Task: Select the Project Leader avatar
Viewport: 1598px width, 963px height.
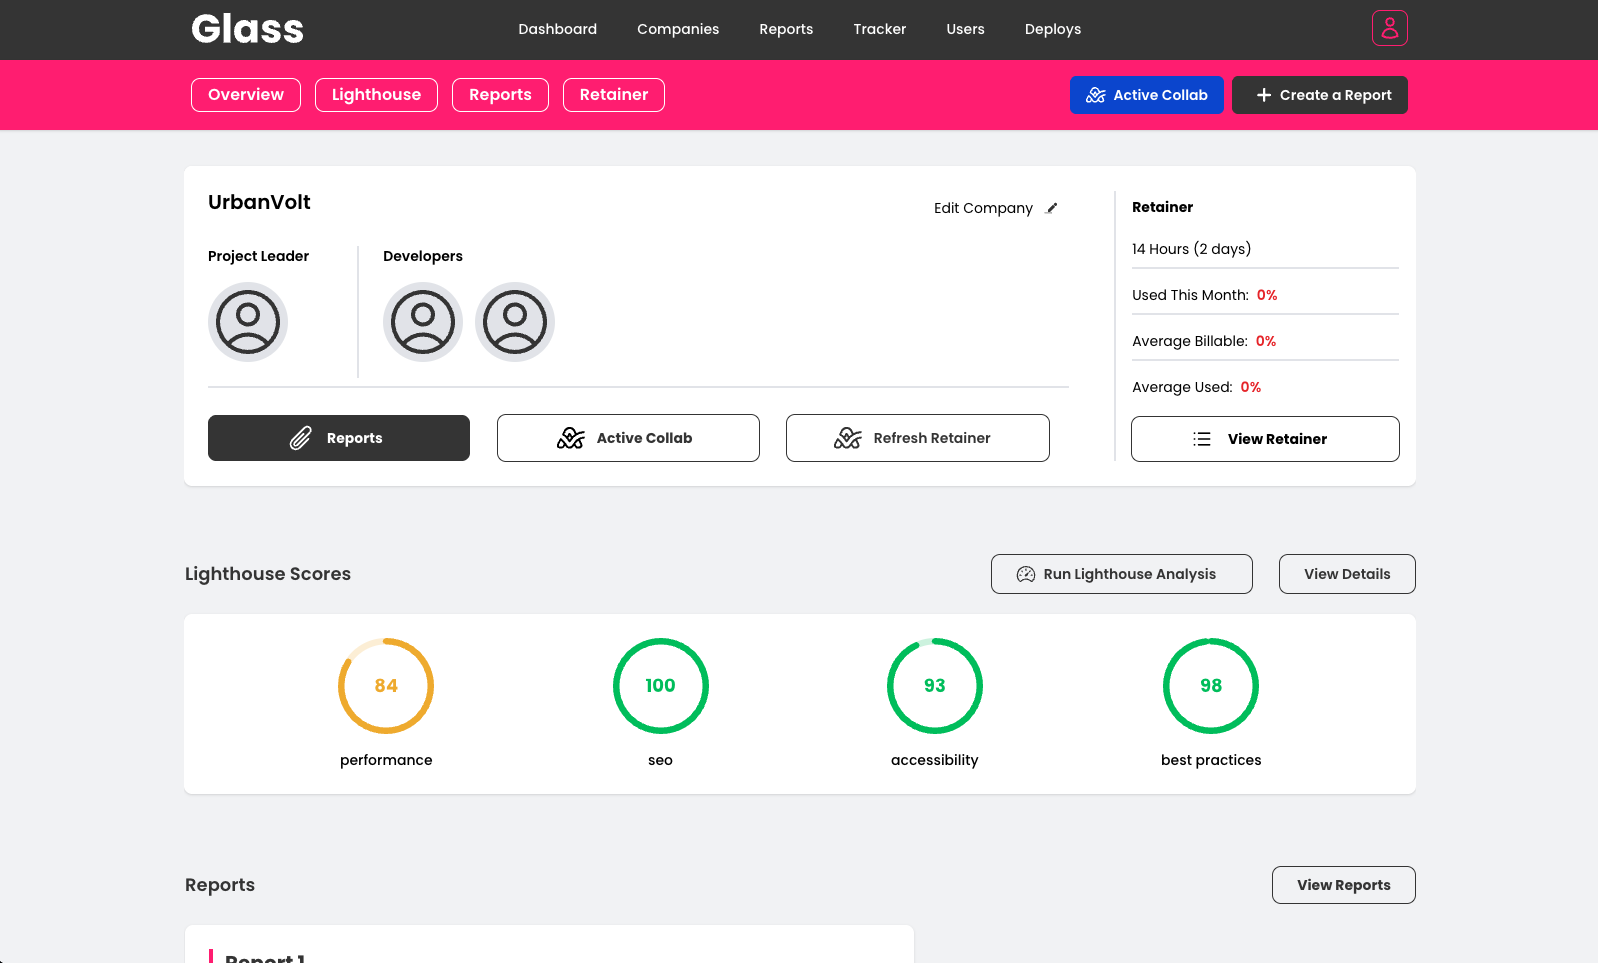Action: [x=247, y=322]
